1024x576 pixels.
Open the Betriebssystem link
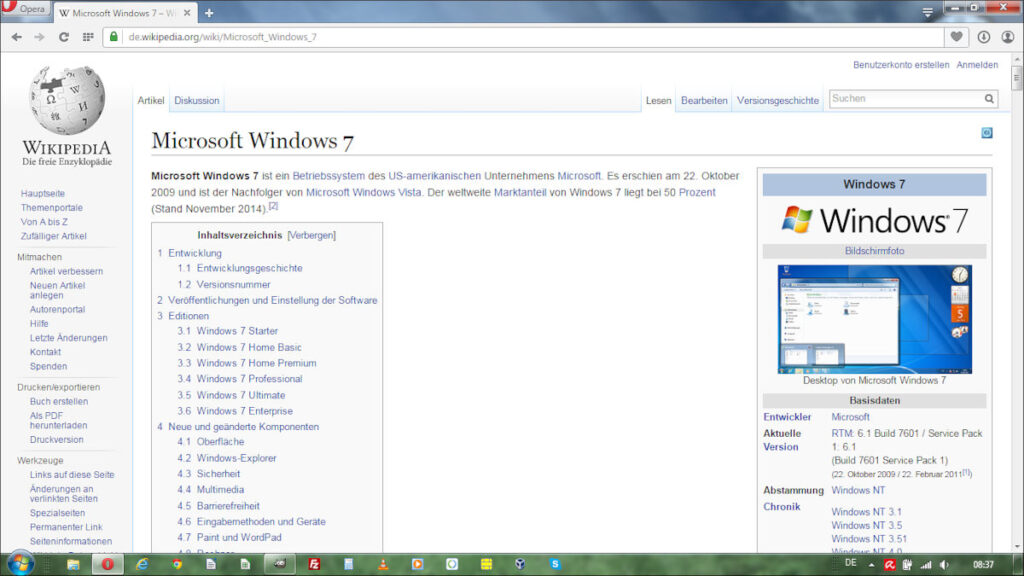point(328,176)
